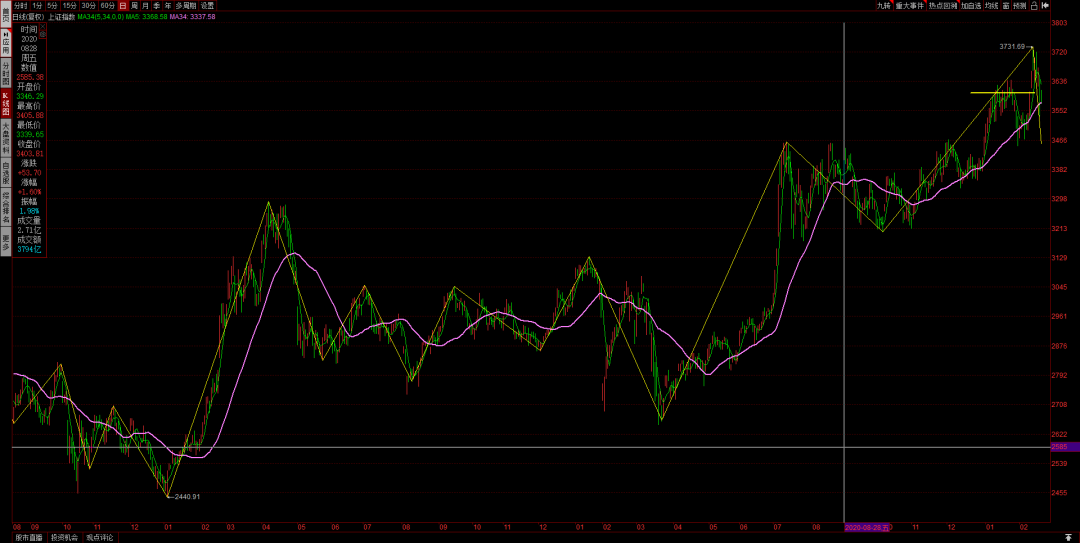The width and height of the screenshot is (1080, 543).
Task: Switch to 季 quarterly period
Action: tap(156, 6)
